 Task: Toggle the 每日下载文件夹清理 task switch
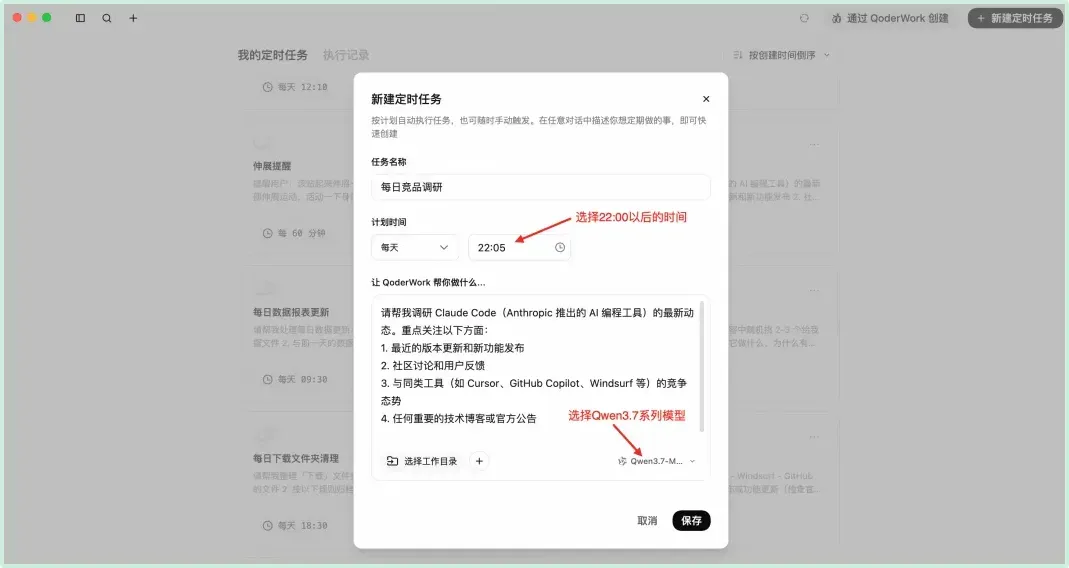263,436
